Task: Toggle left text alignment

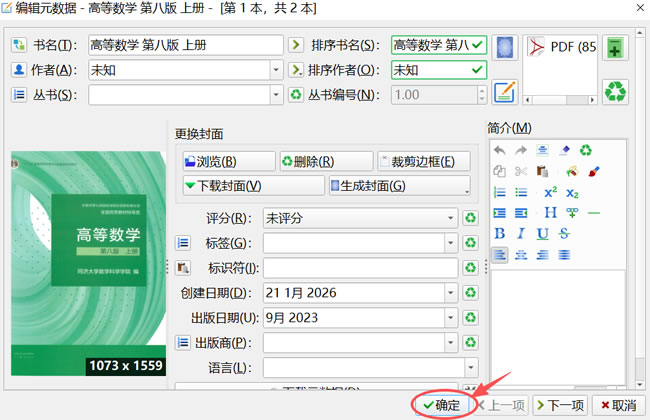Action: [500, 254]
